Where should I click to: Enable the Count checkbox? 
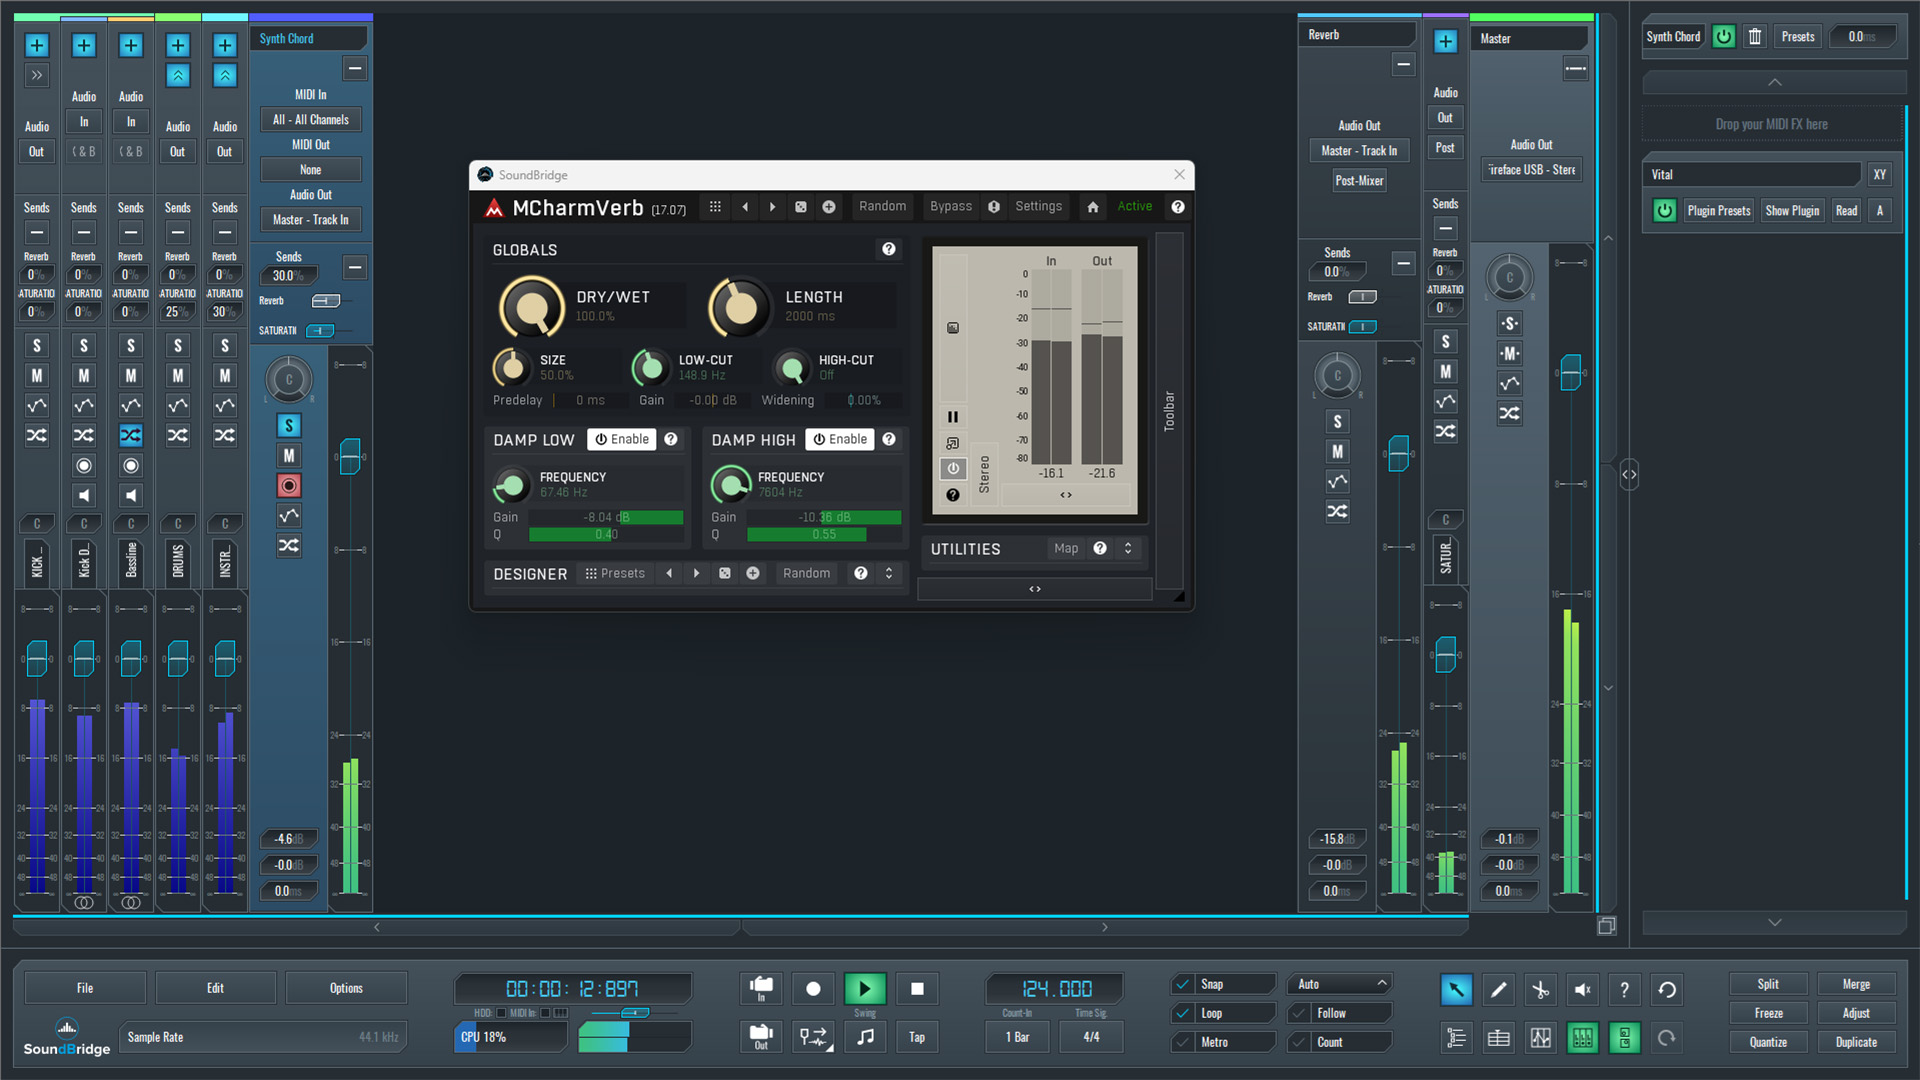(1299, 1042)
